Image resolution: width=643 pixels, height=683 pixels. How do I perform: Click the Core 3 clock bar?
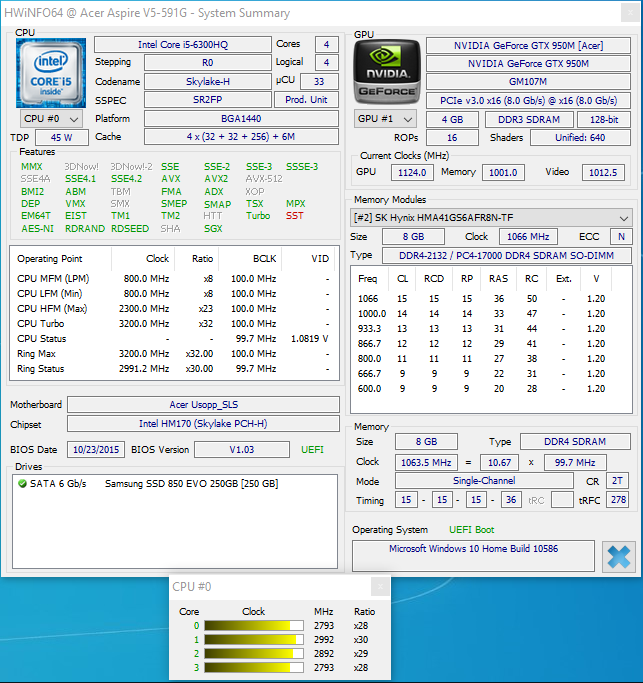click(x=254, y=668)
